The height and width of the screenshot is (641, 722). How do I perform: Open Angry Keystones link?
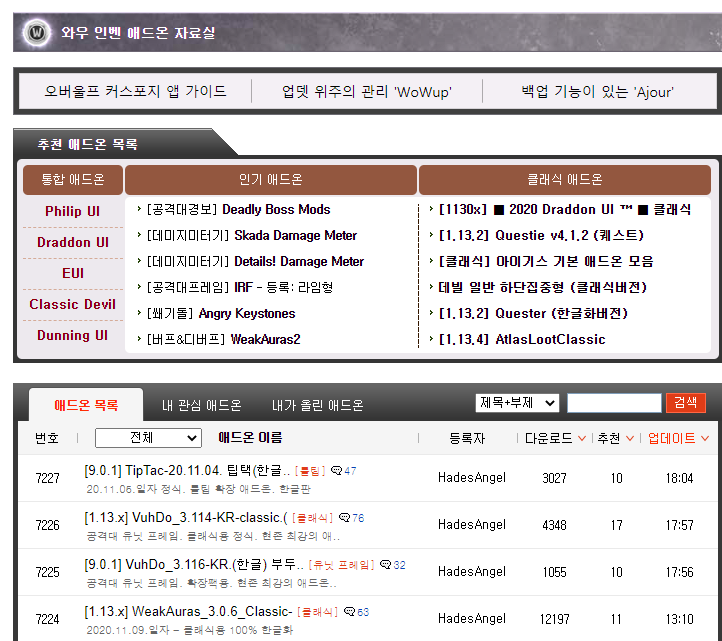[x=221, y=313]
